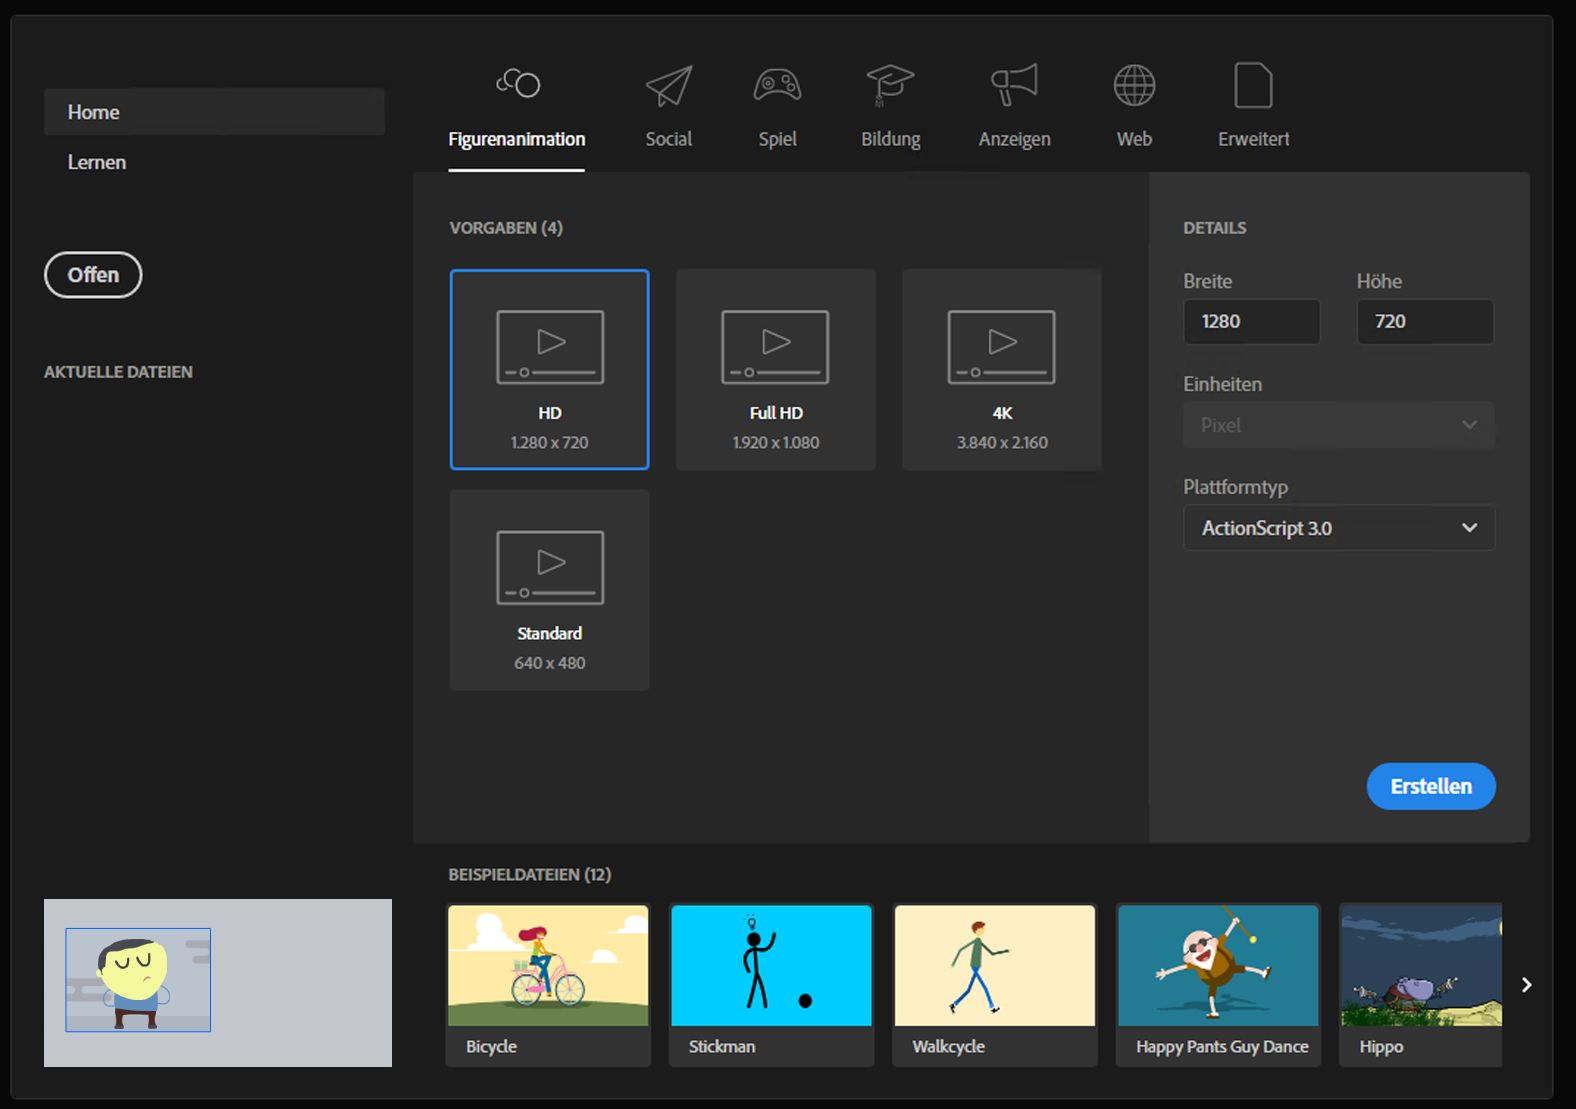
Task: Click the Erstellen button
Action: click(1431, 786)
